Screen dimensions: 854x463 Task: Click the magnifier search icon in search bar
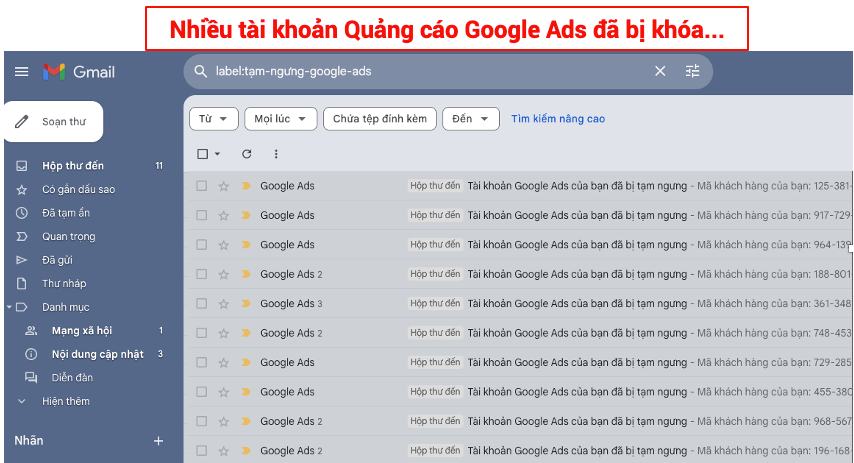pyautogui.click(x=200, y=71)
